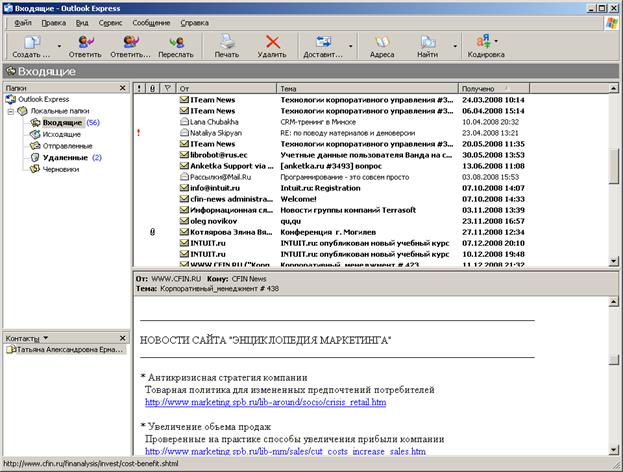
Task: Open the cut_costs_increase_sales.htm link
Action: point(285,451)
